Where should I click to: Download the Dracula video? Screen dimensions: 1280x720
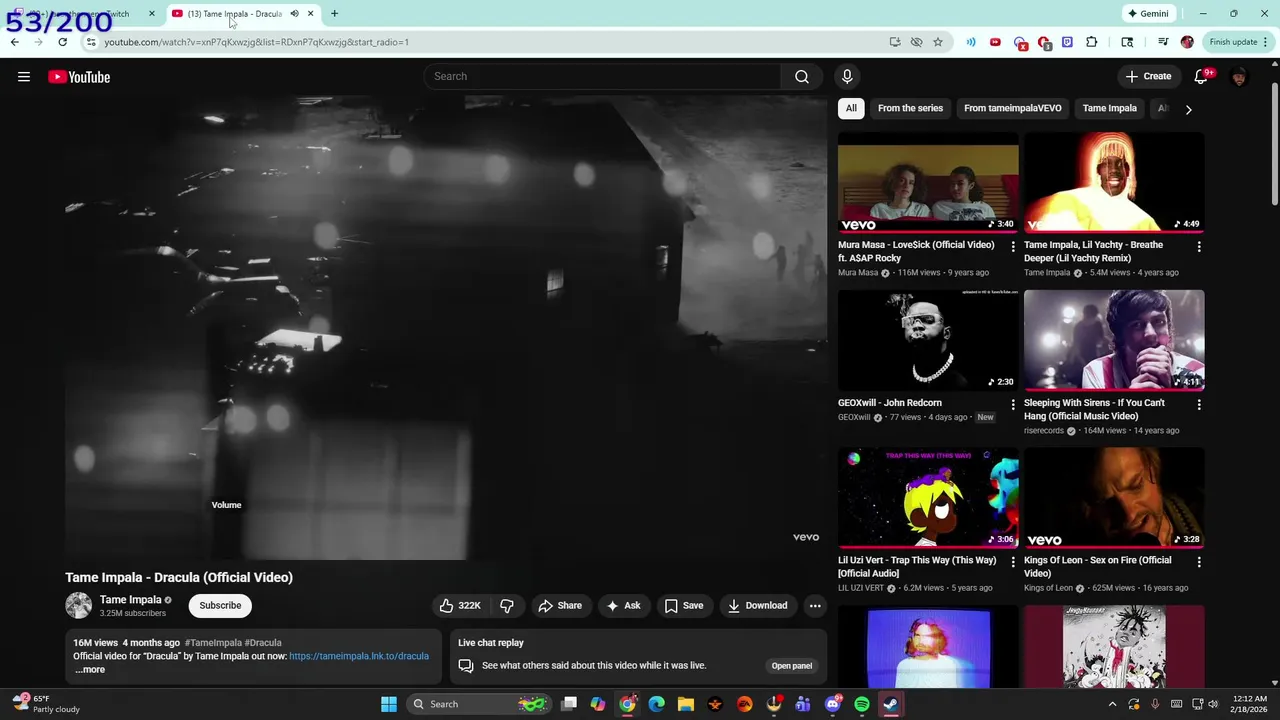pos(758,606)
